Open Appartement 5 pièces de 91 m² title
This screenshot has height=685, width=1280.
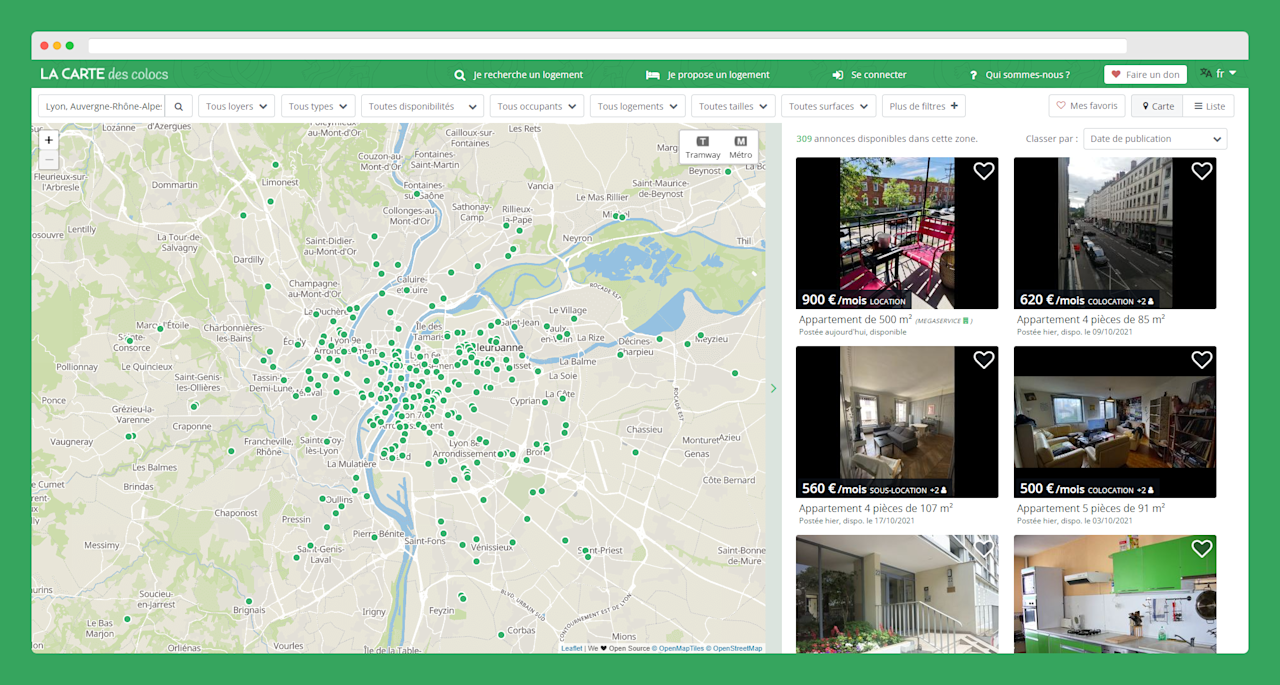1091,509
